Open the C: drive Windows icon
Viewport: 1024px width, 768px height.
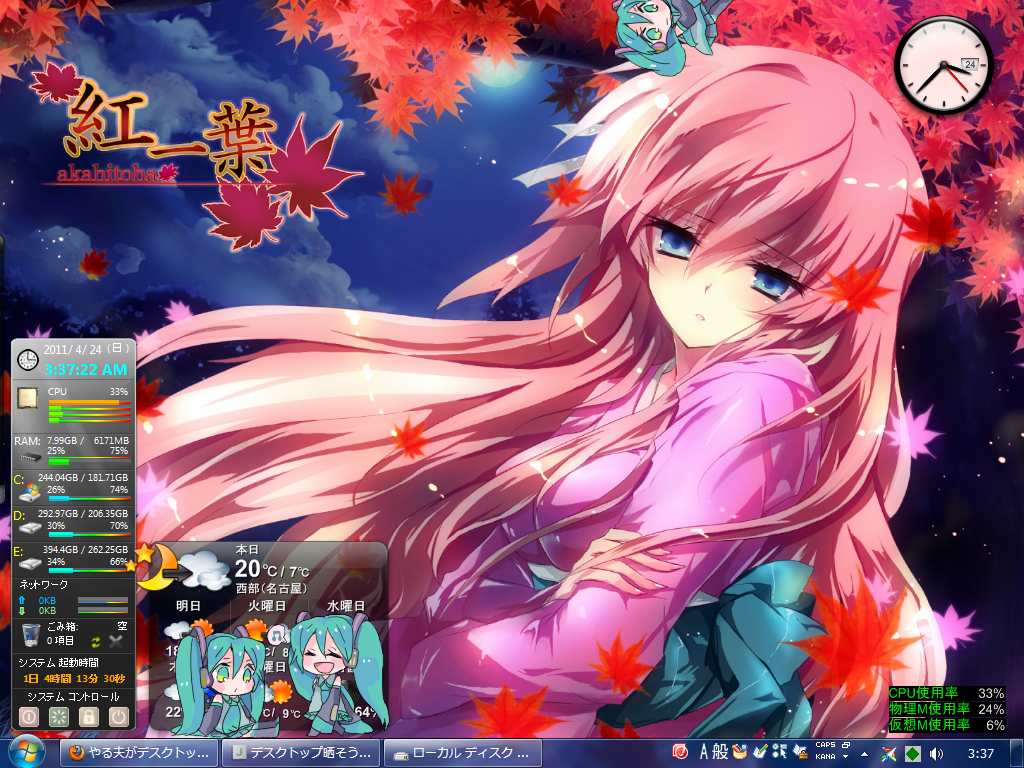(x=29, y=493)
